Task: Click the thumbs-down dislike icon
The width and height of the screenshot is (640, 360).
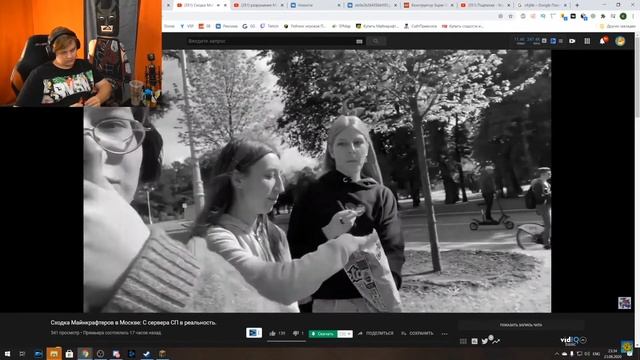Action: [x=296, y=333]
